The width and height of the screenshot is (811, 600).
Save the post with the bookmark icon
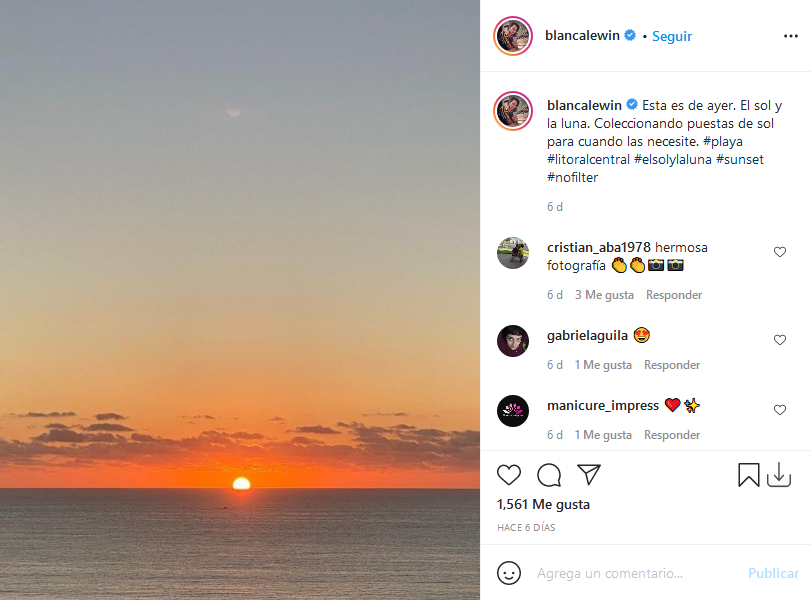[749, 475]
